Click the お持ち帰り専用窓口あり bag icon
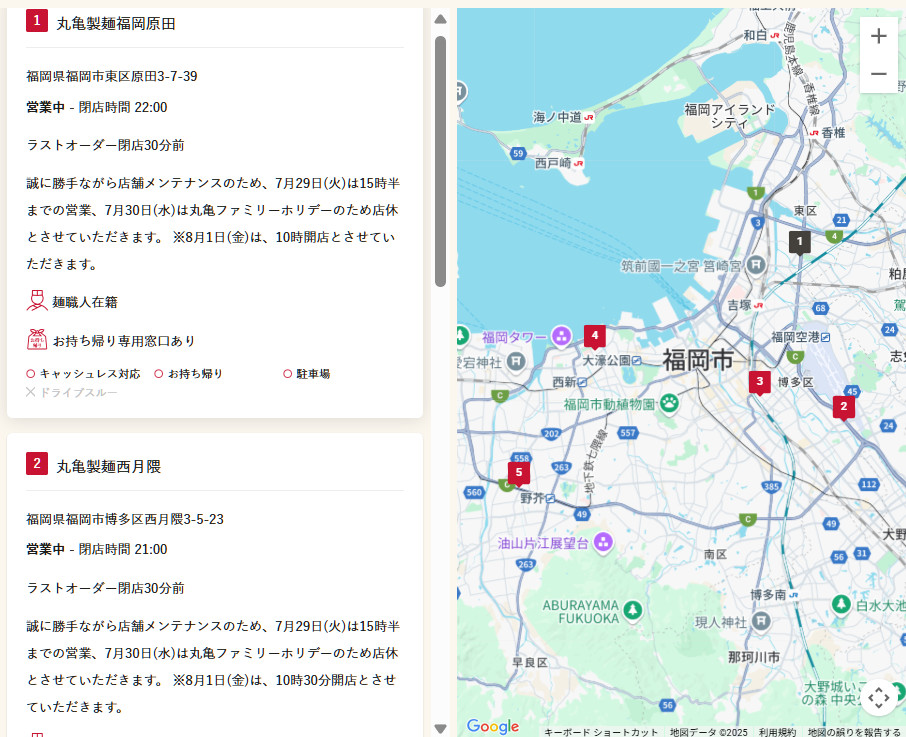 [37, 340]
